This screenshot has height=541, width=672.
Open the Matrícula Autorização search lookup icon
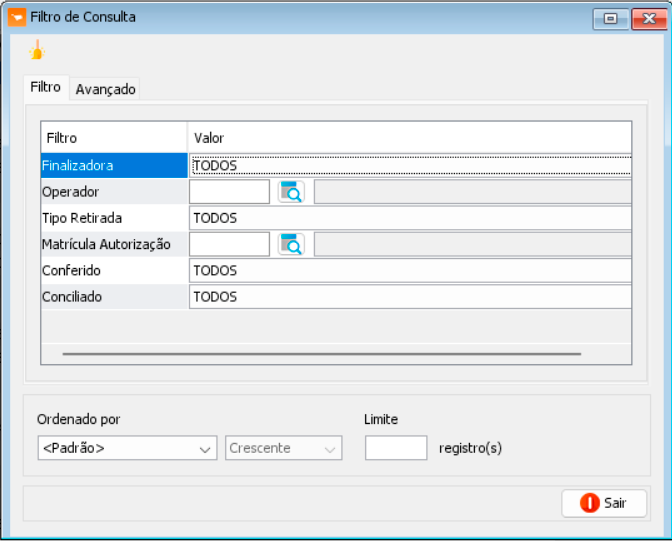coord(291,244)
